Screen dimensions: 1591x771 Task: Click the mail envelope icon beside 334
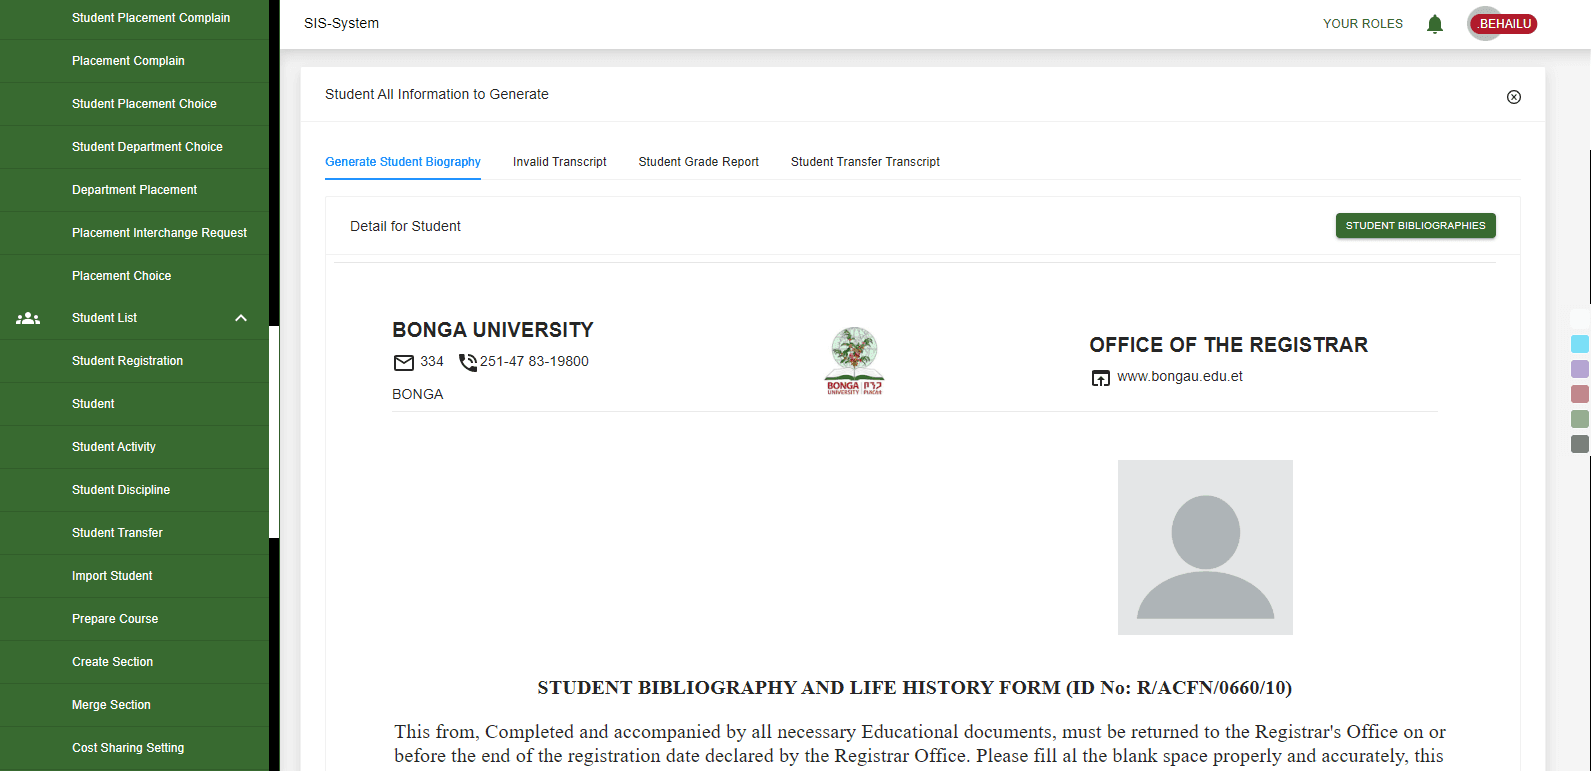click(x=404, y=362)
